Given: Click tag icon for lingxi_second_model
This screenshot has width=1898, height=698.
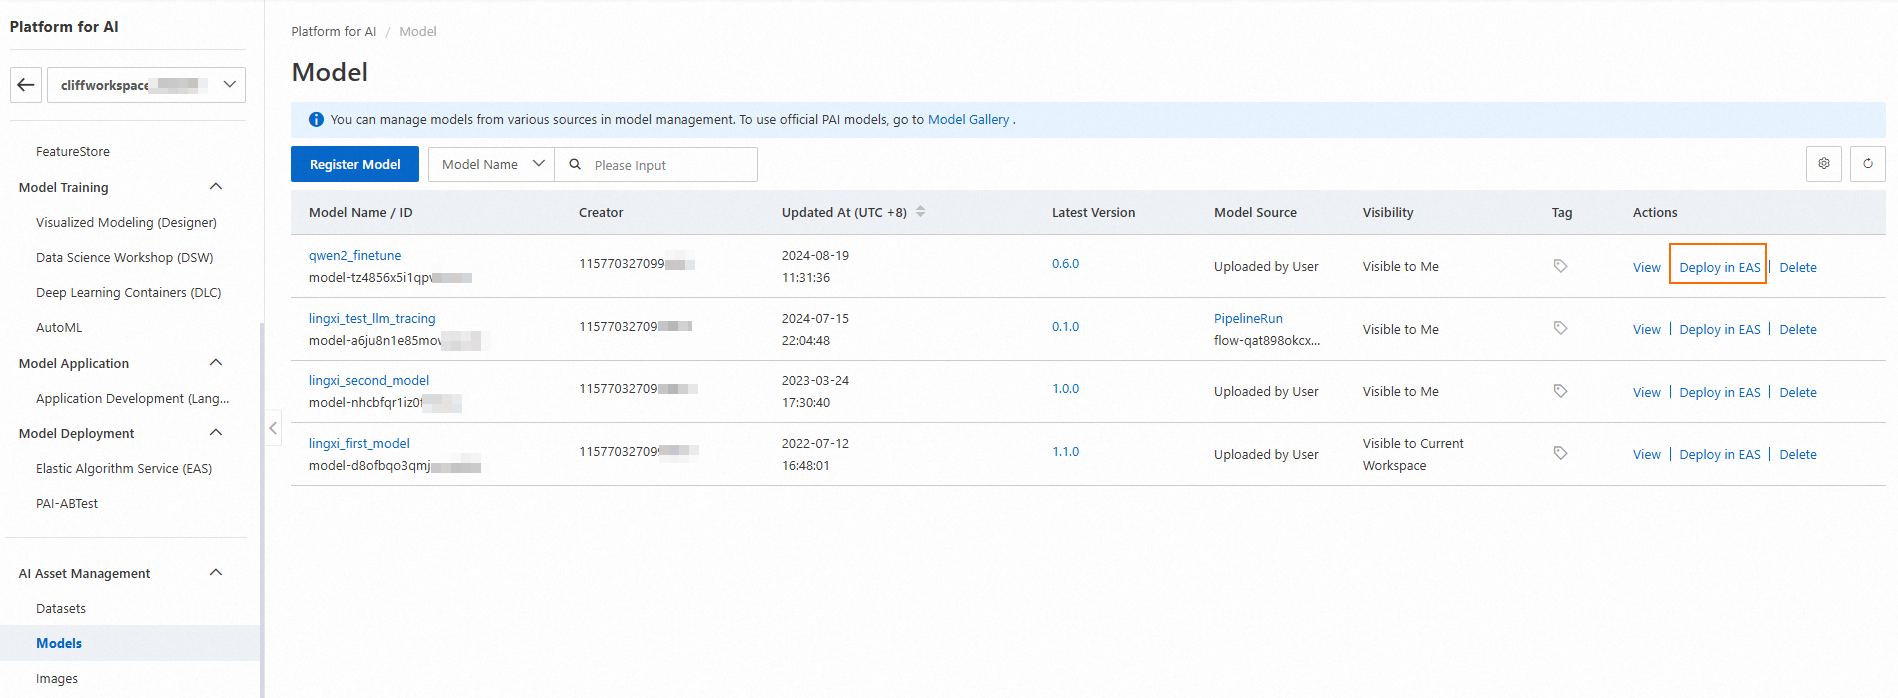Looking at the screenshot, I should tap(1560, 391).
